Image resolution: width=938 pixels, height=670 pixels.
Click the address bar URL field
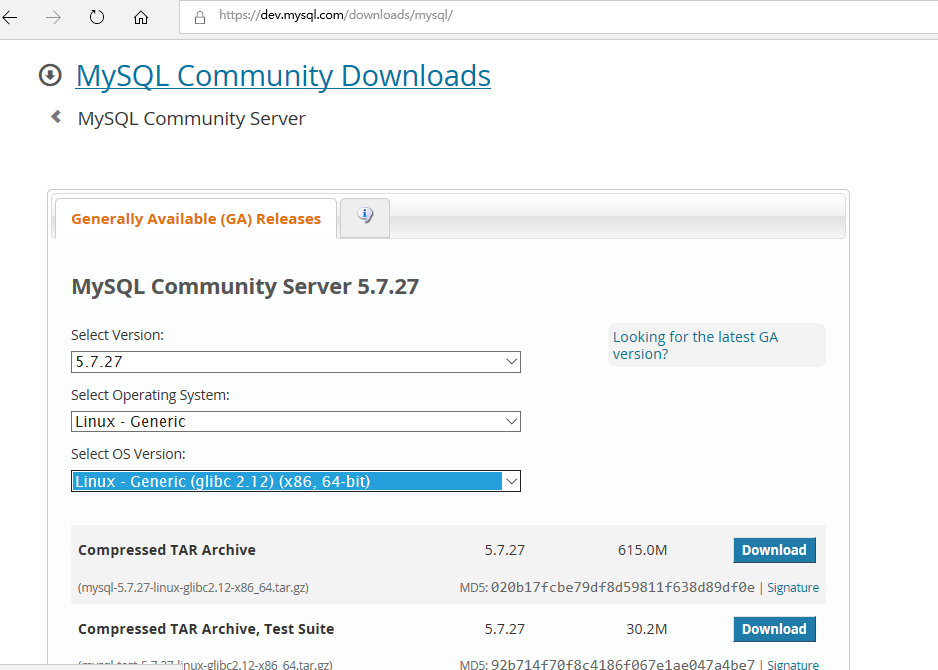(x=559, y=16)
